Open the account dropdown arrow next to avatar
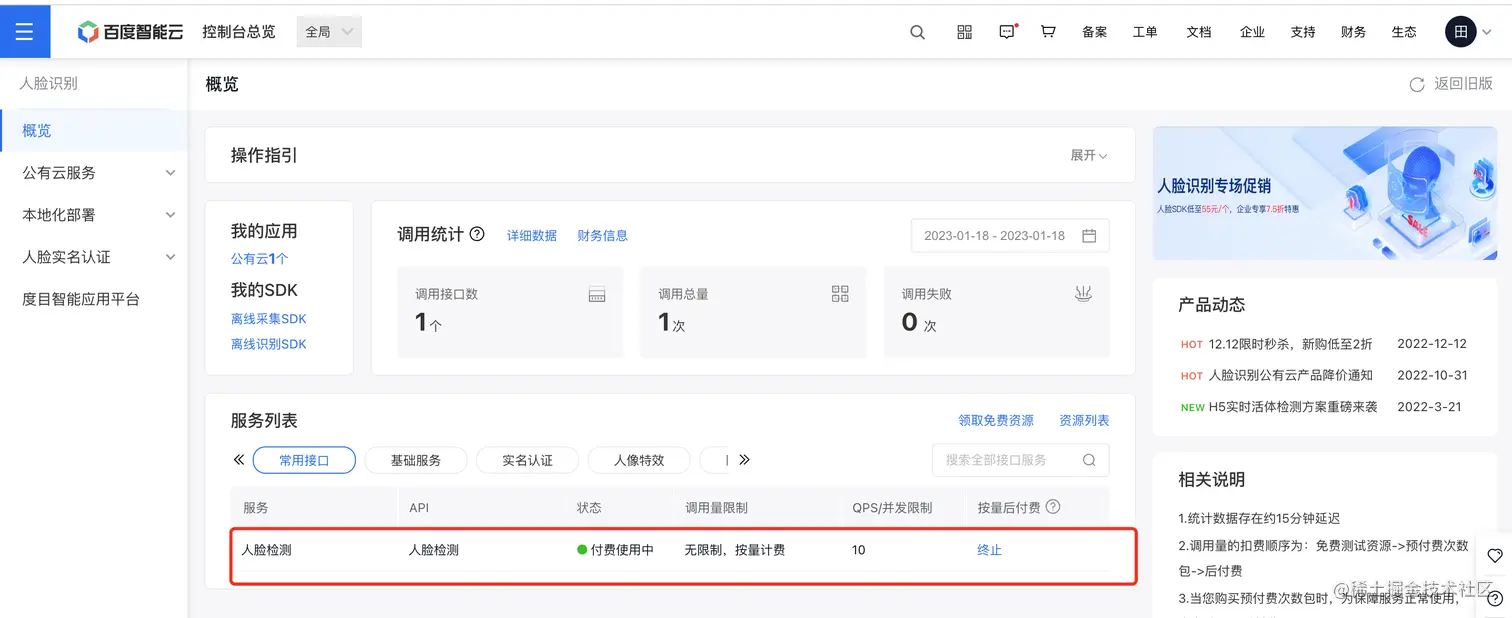1512x618 pixels. tap(1486, 32)
